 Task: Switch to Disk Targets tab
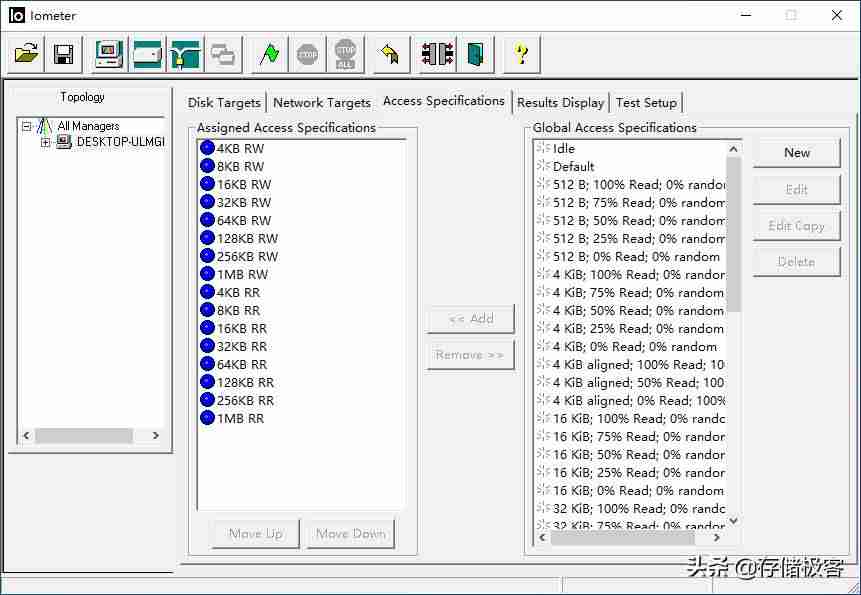(x=224, y=103)
